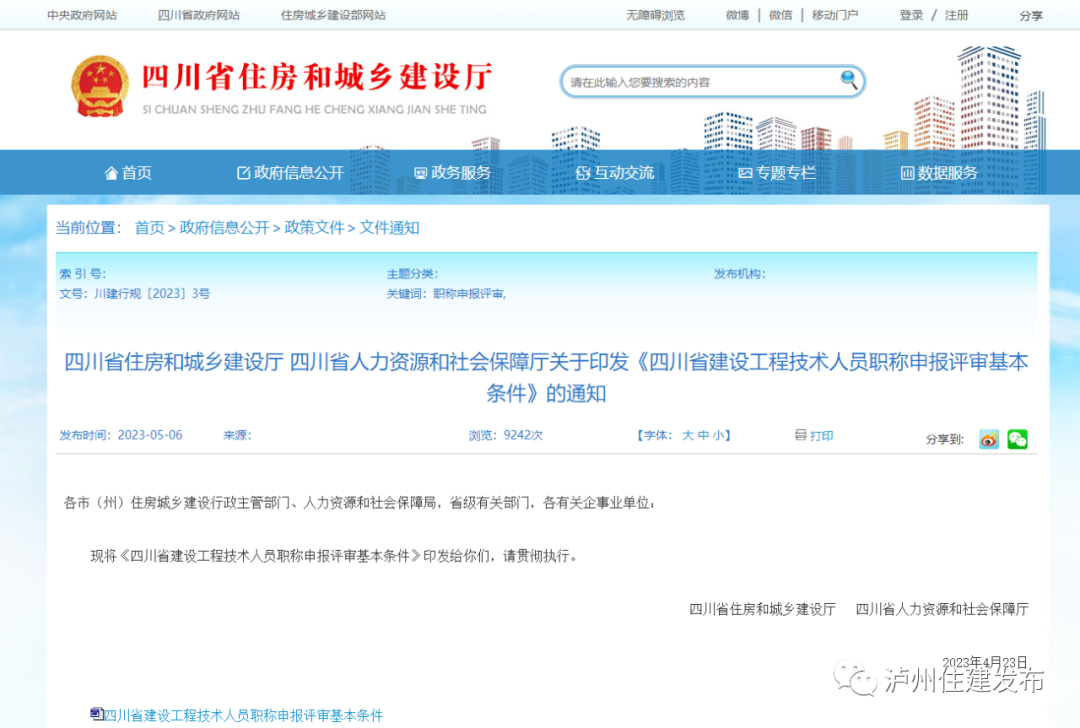Select the 首页 navigation tab
This screenshot has height=728, width=1080.
point(137,172)
